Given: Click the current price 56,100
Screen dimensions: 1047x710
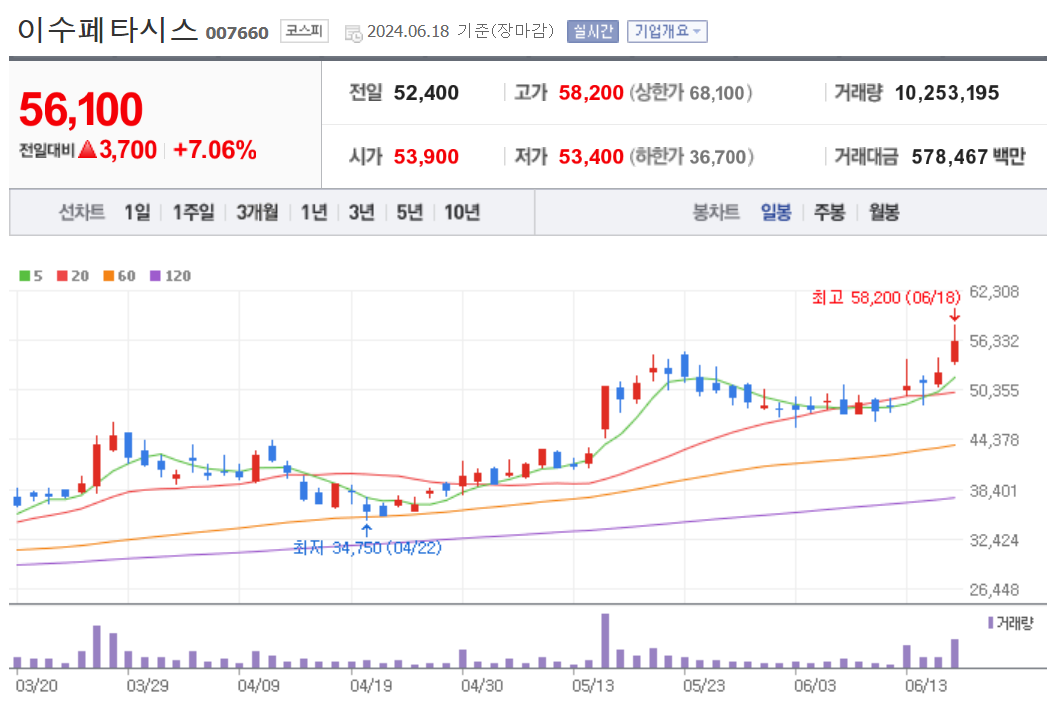Looking at the screenshot, I should [x=81, y=109].
